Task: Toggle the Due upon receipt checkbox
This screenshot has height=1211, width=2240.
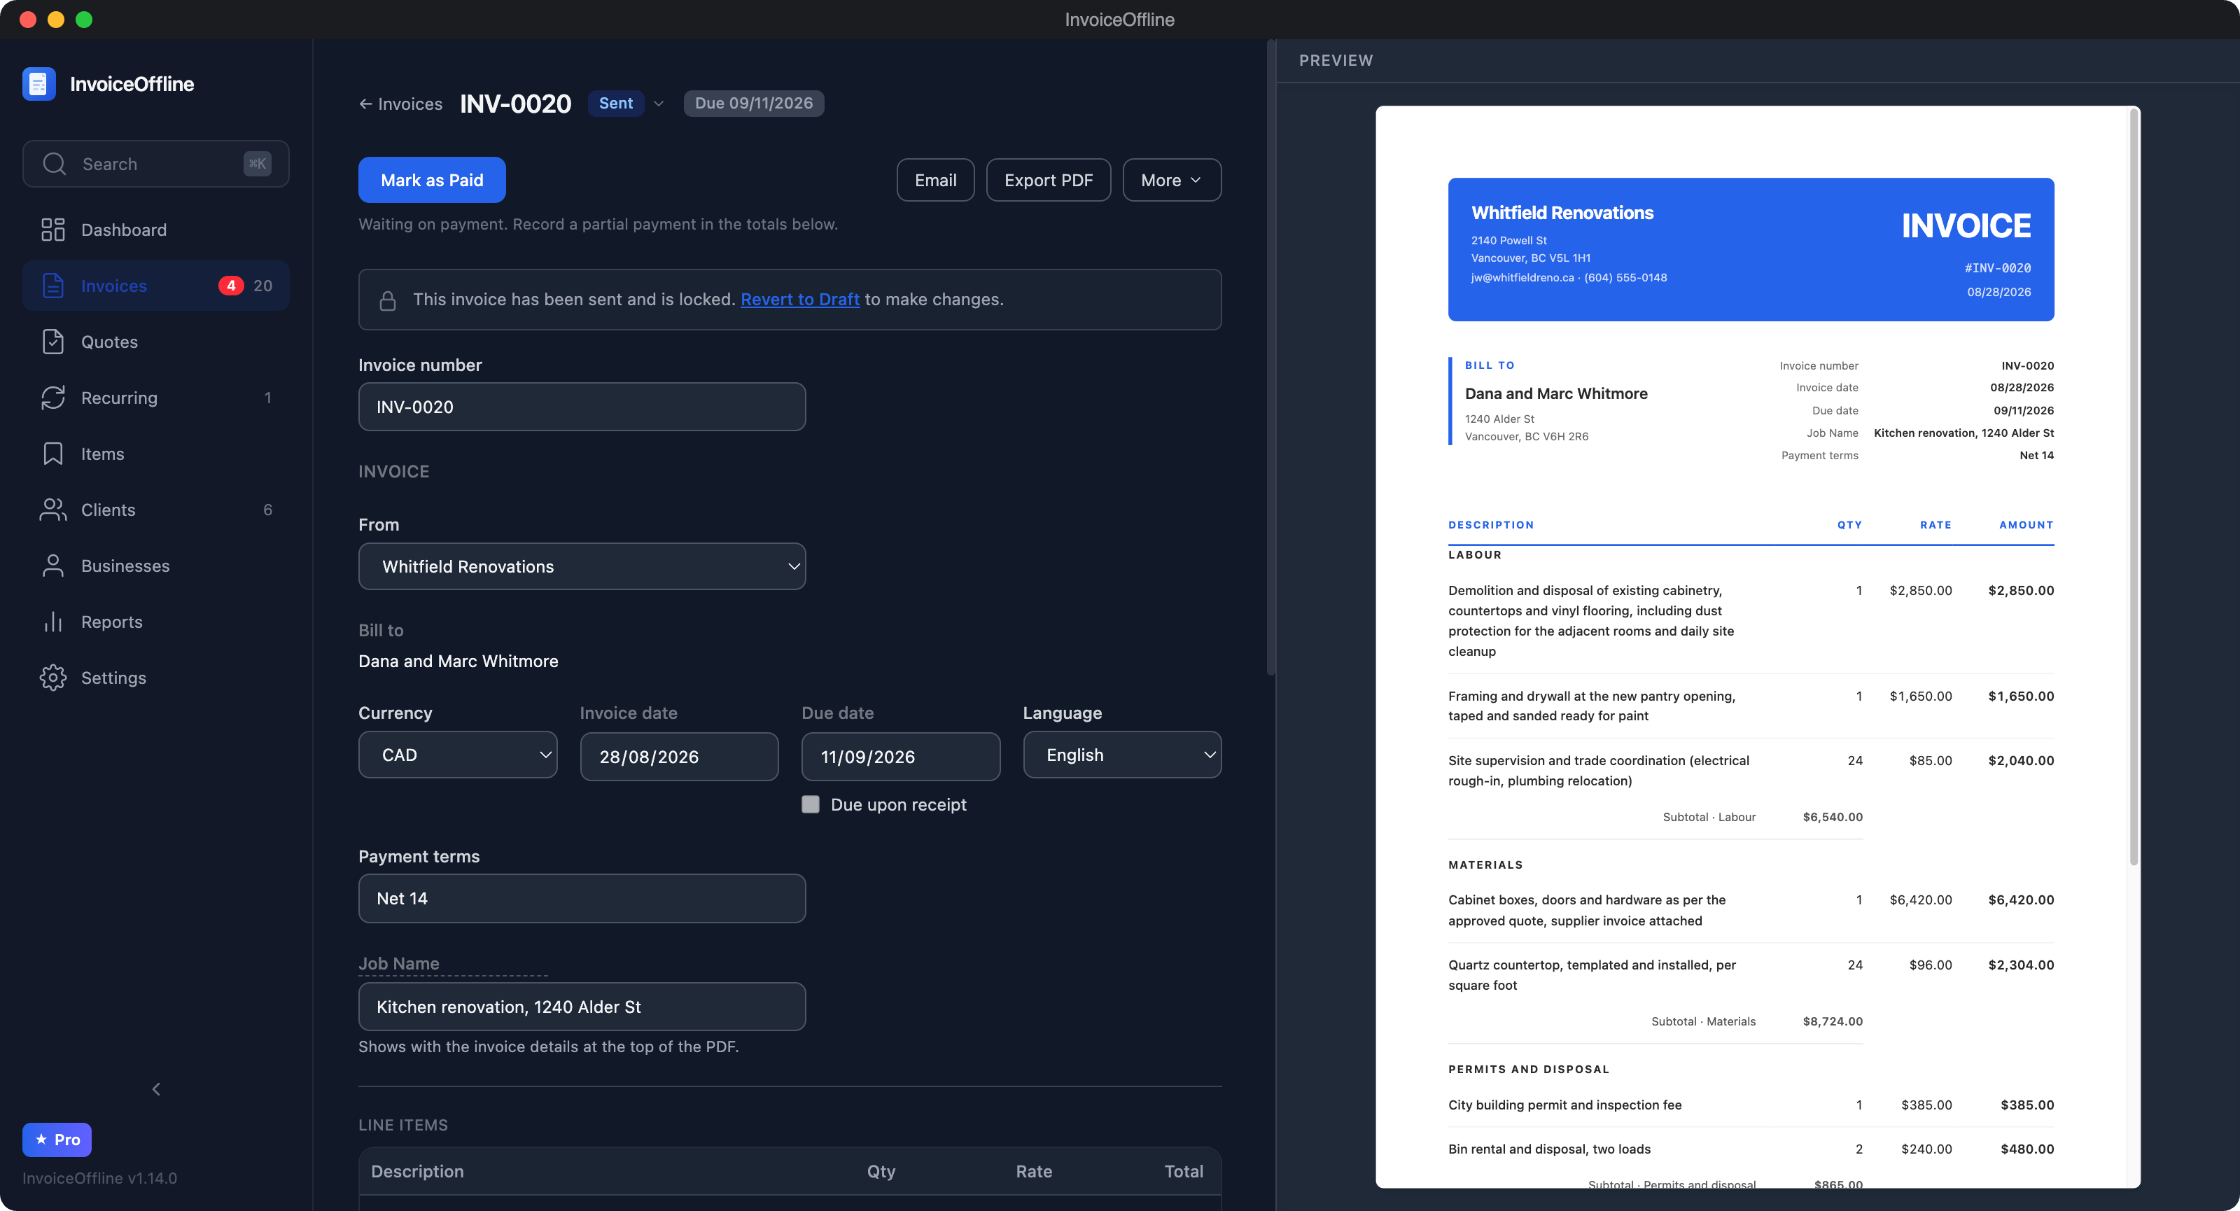Action: 811,805
